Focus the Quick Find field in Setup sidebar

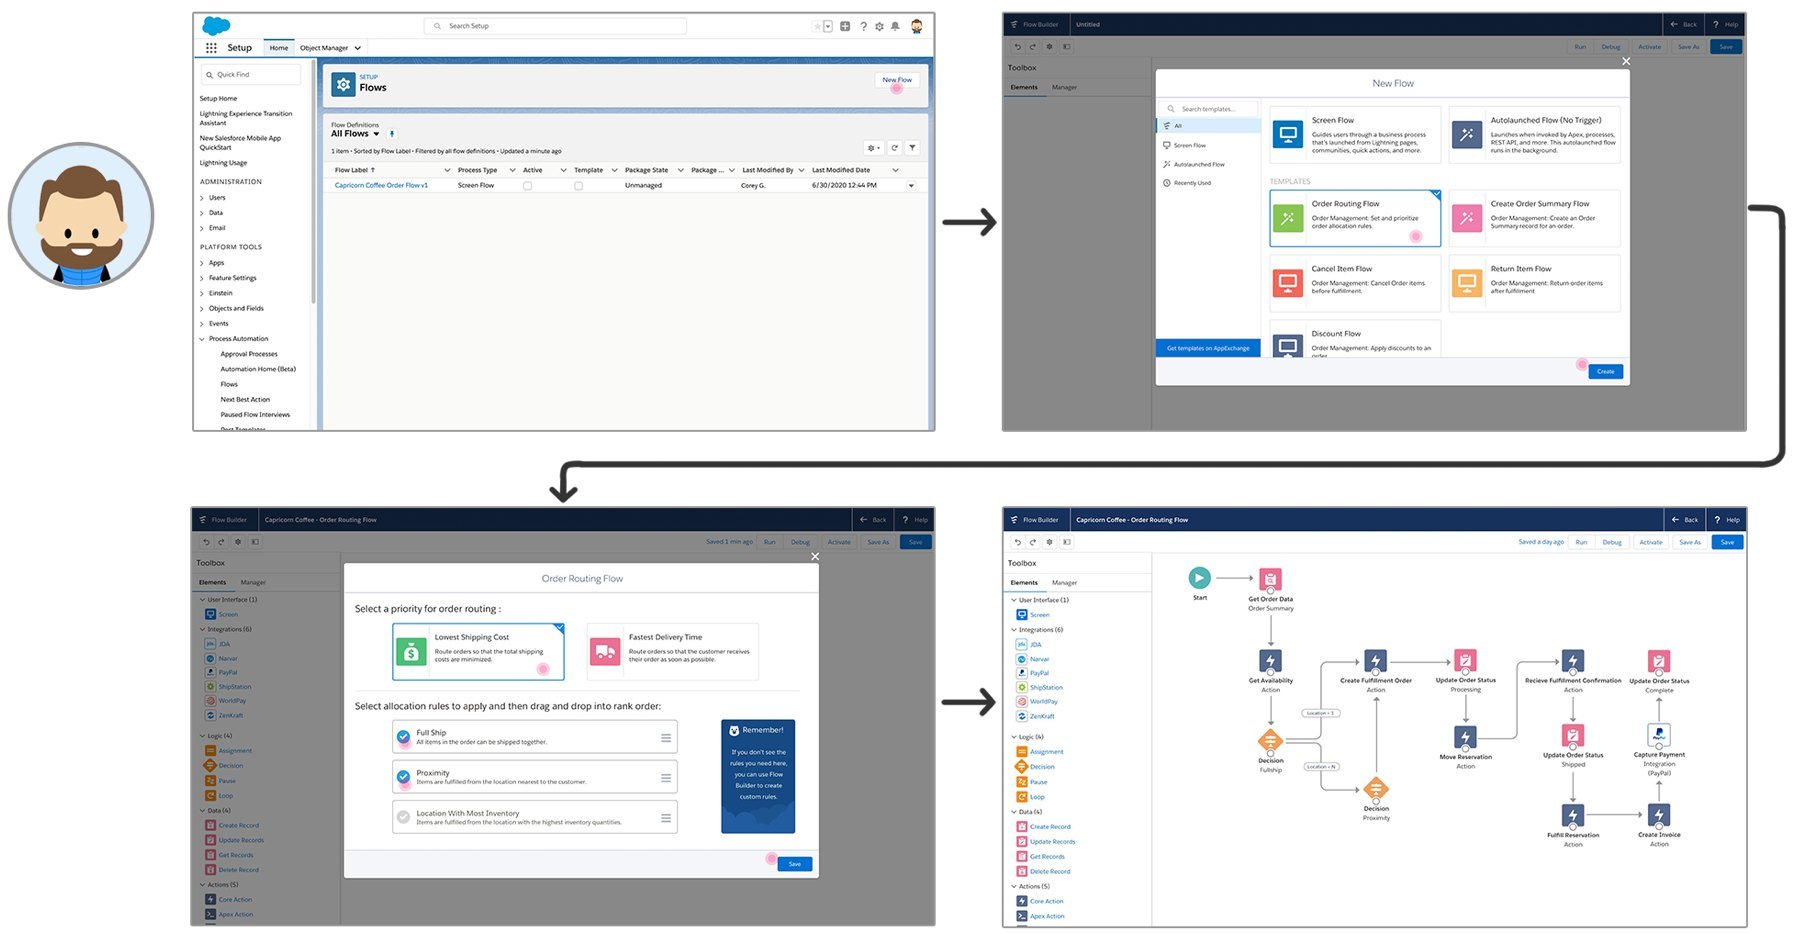(250, 75)
